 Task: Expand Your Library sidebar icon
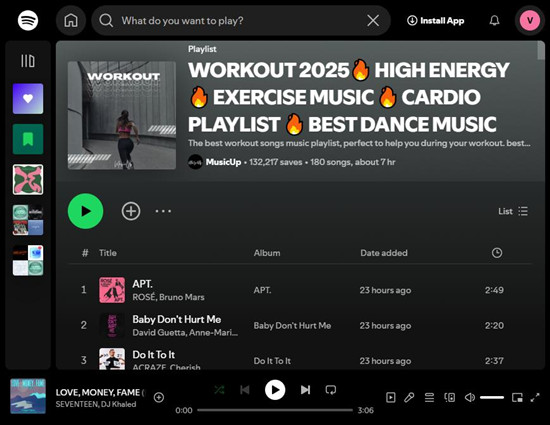(x=28, y=61)
